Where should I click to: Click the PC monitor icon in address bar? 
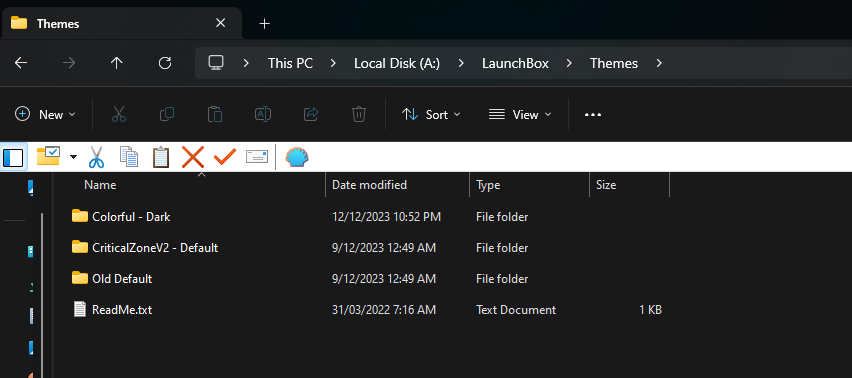click(x=216, y=63)
